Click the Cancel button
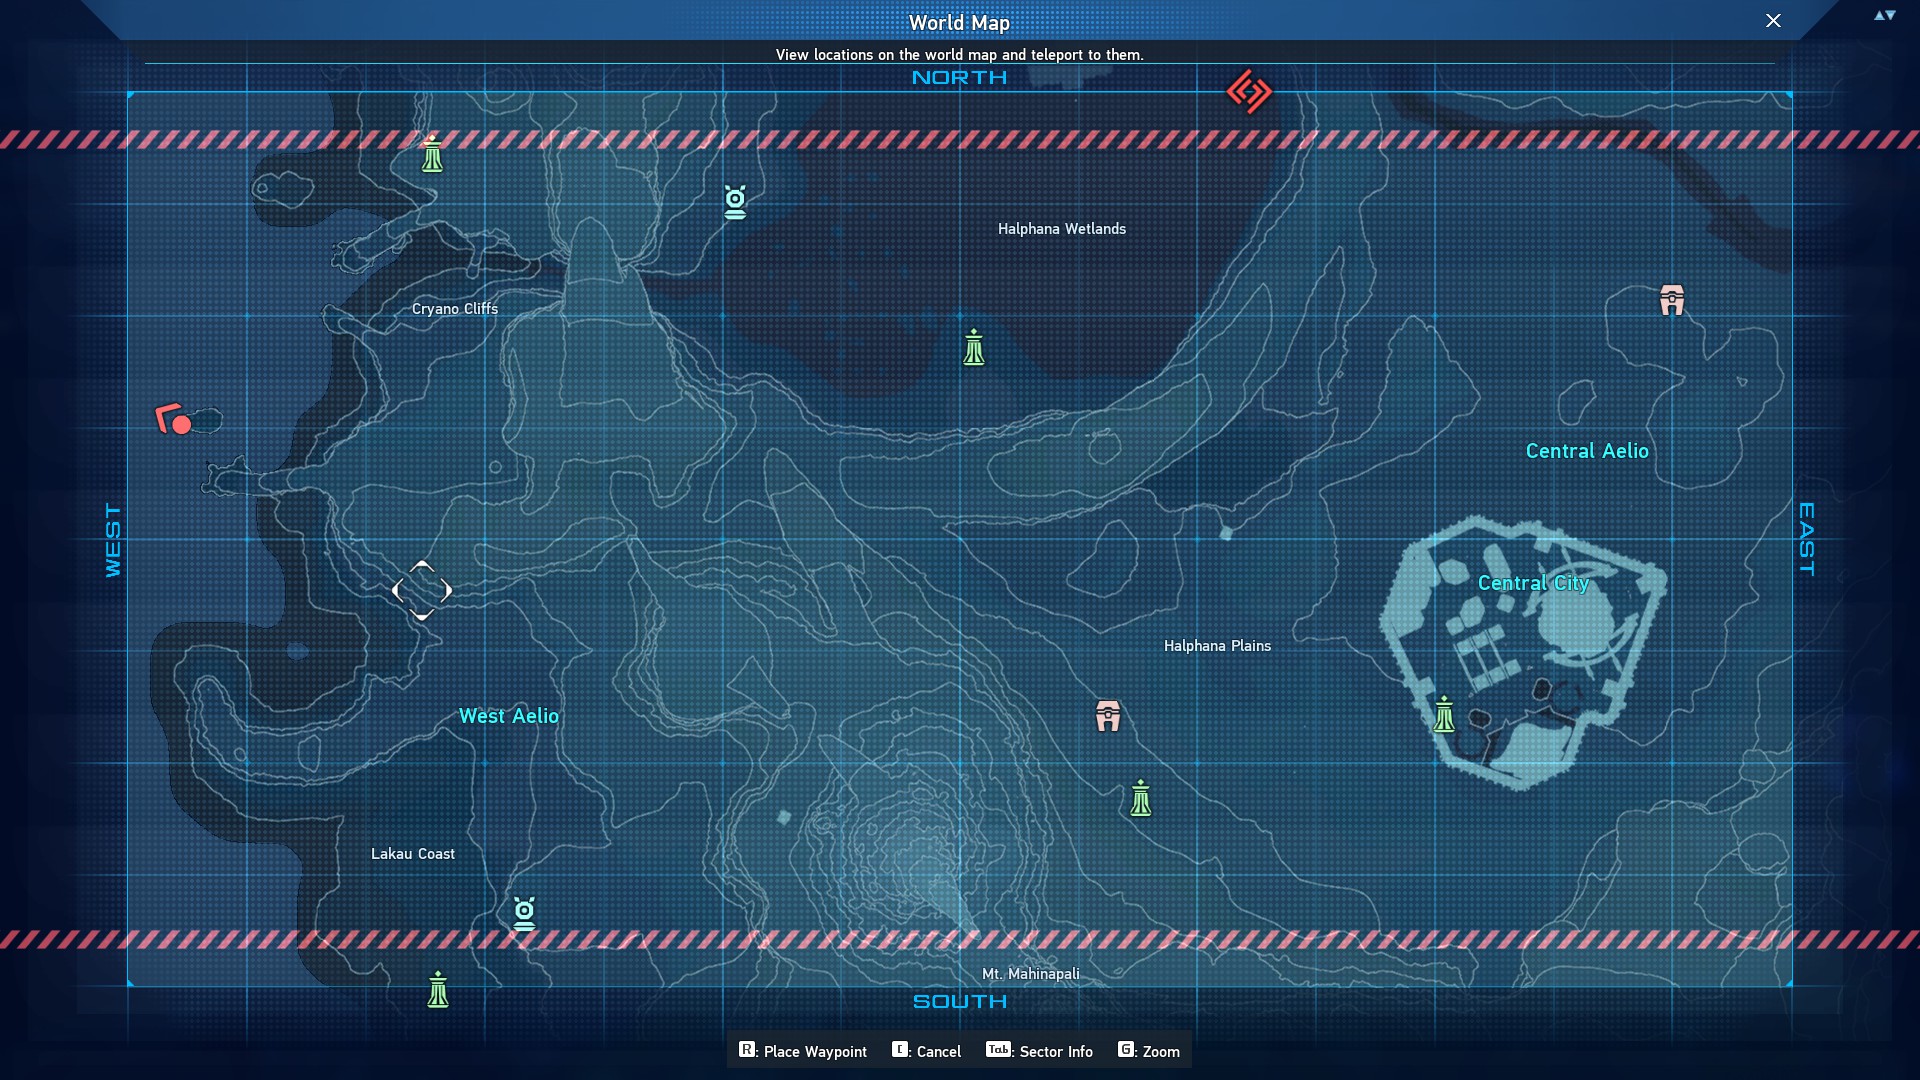1920x1080 pixels. [926, 1051]
